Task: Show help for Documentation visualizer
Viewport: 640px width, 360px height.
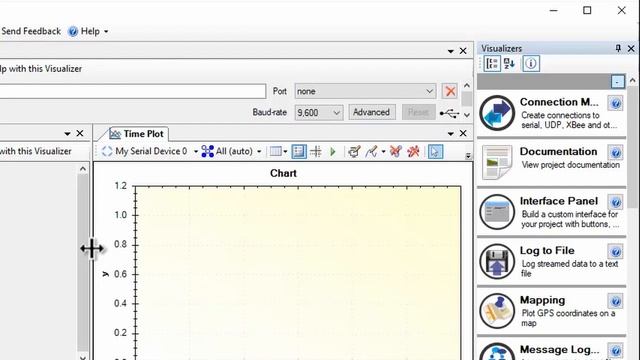Action: point(616,153)
